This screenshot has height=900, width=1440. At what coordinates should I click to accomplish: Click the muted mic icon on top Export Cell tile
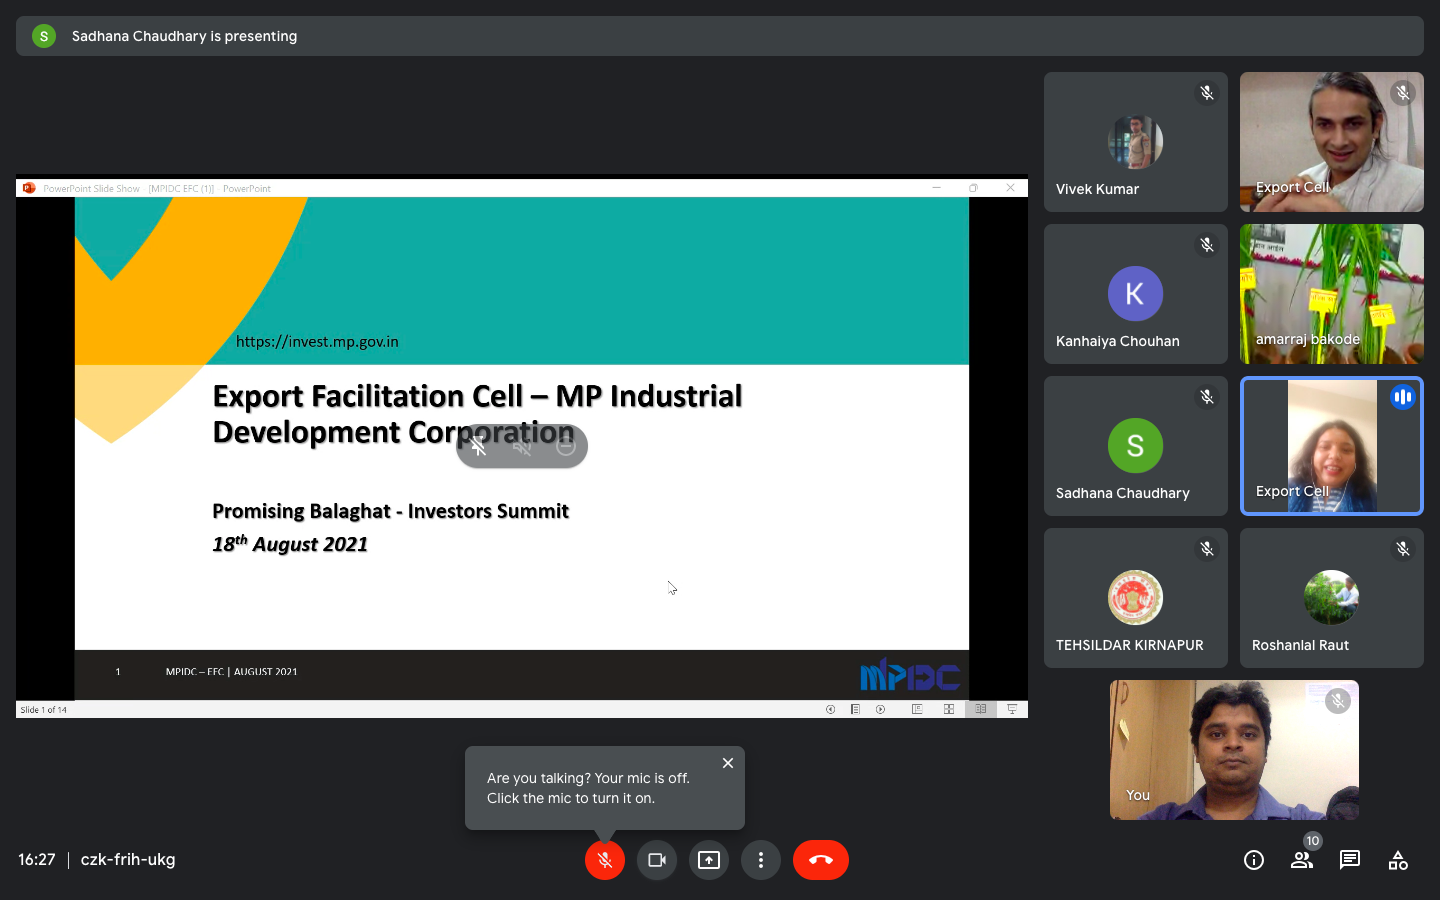1403,93
